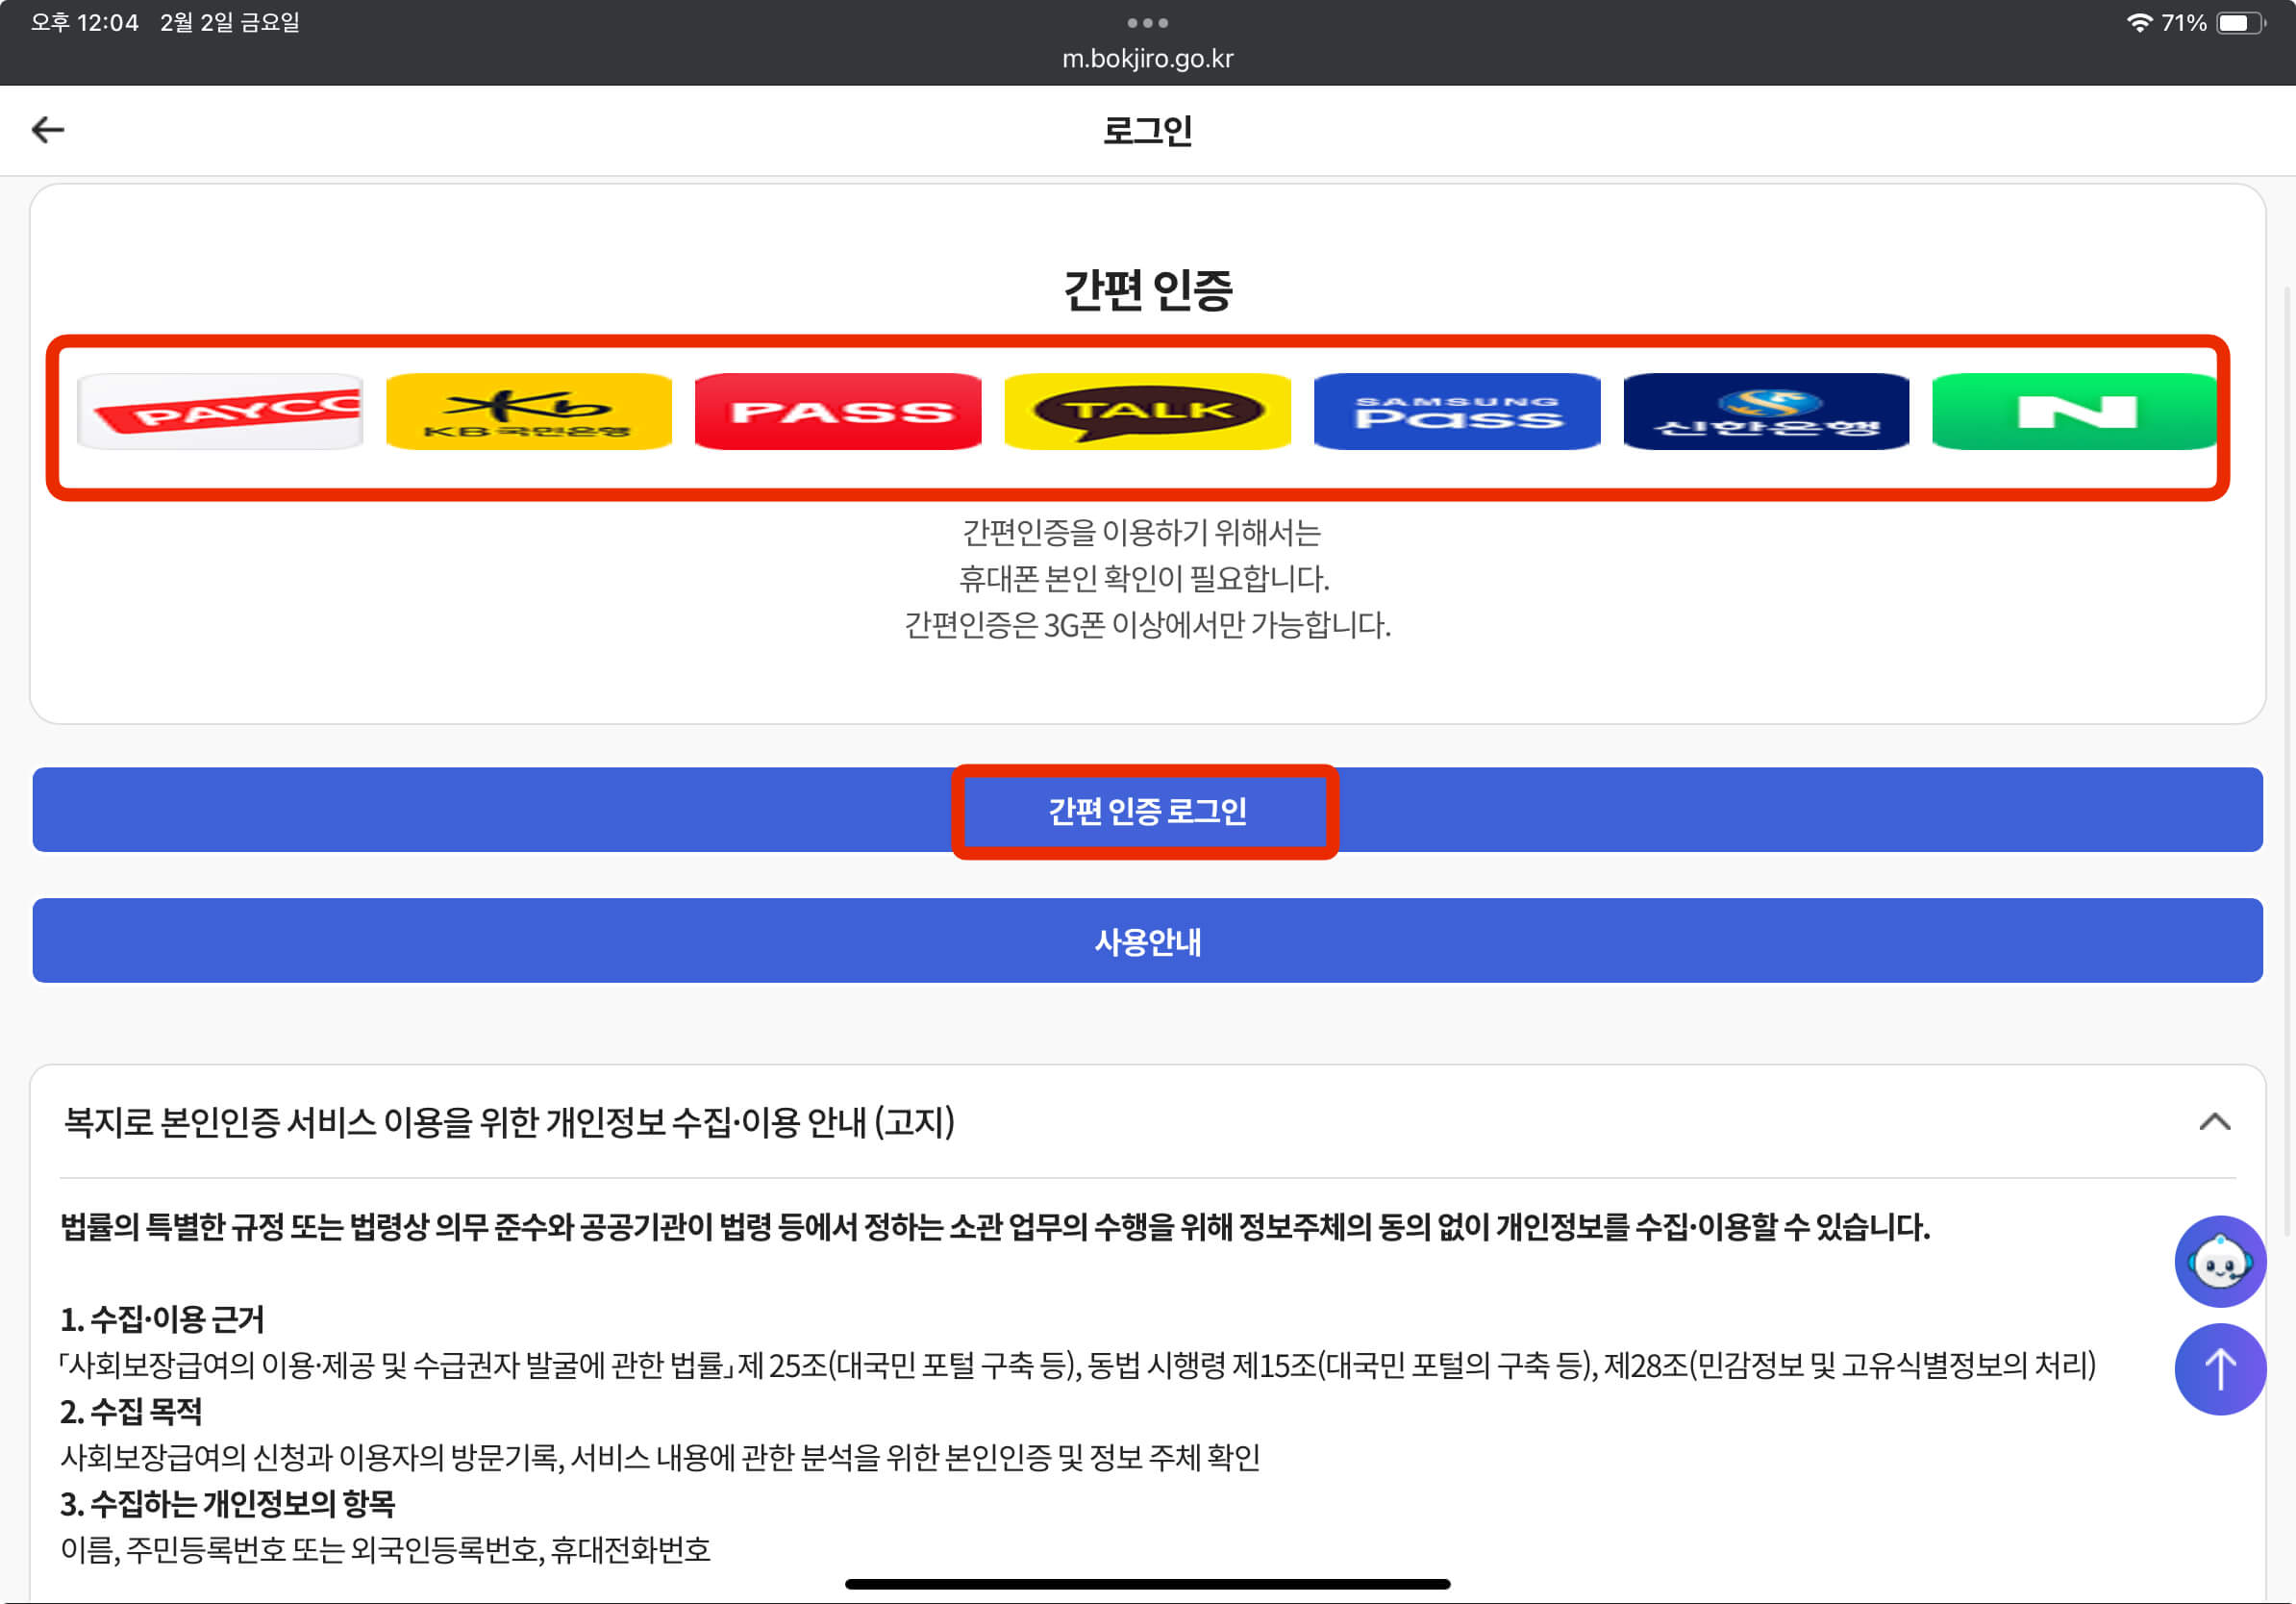Select PAYCO authentication icon

[x=220, y=411]
